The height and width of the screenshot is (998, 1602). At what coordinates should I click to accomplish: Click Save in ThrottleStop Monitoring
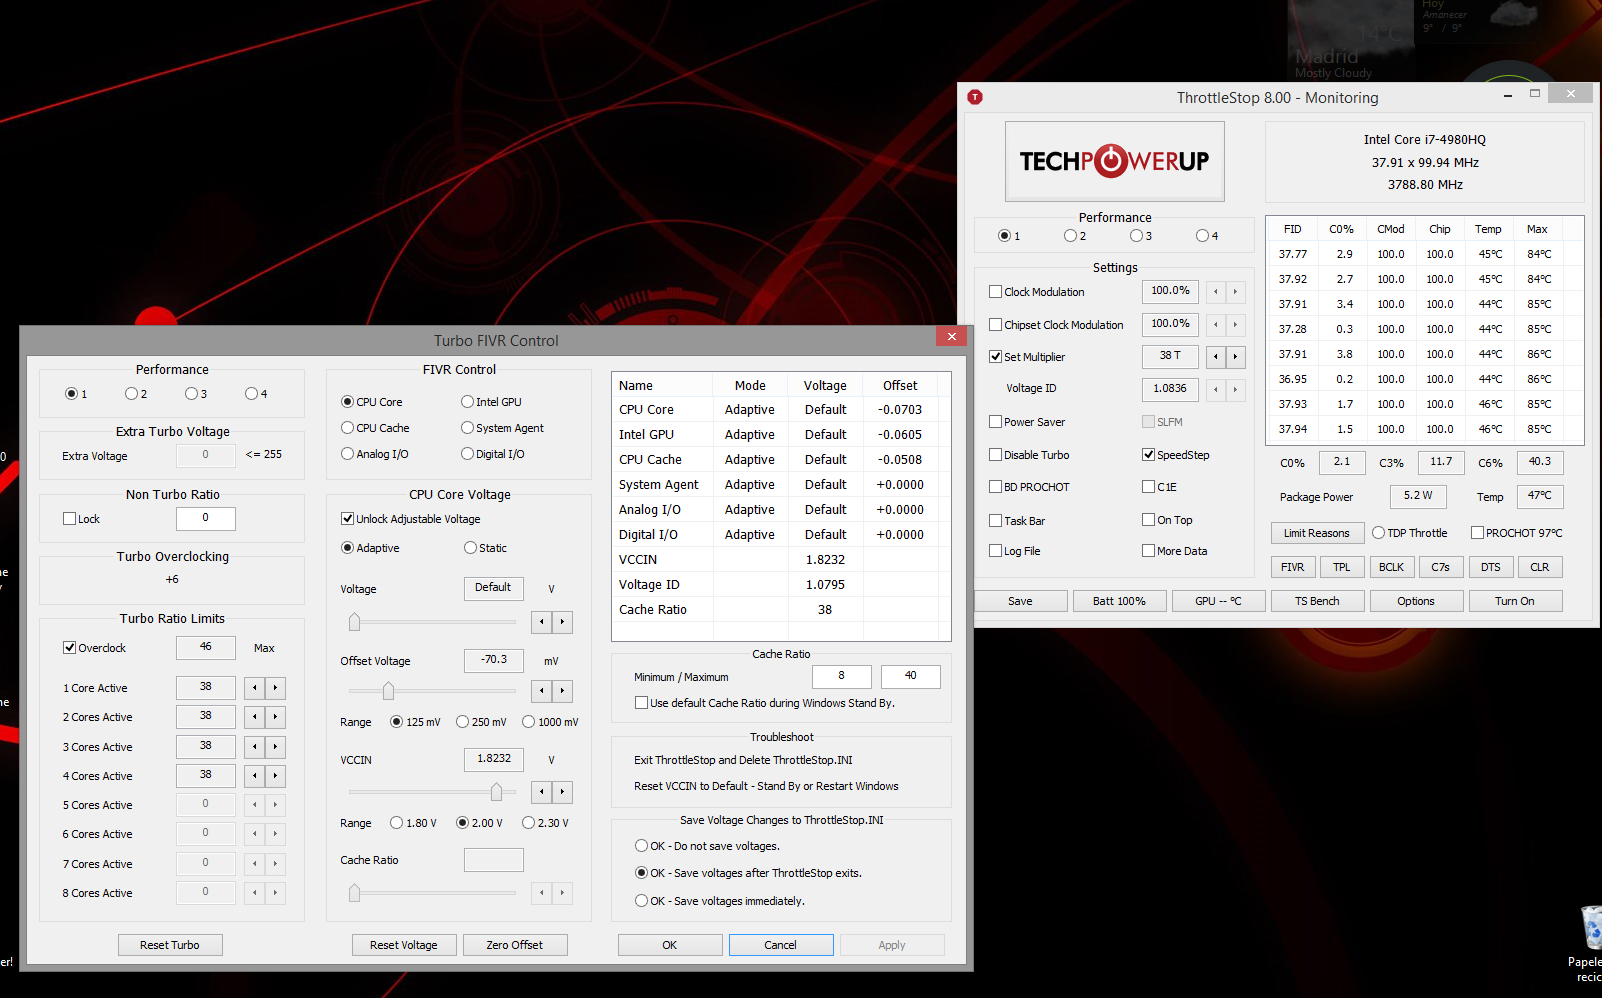click(x=1020, y=601)
